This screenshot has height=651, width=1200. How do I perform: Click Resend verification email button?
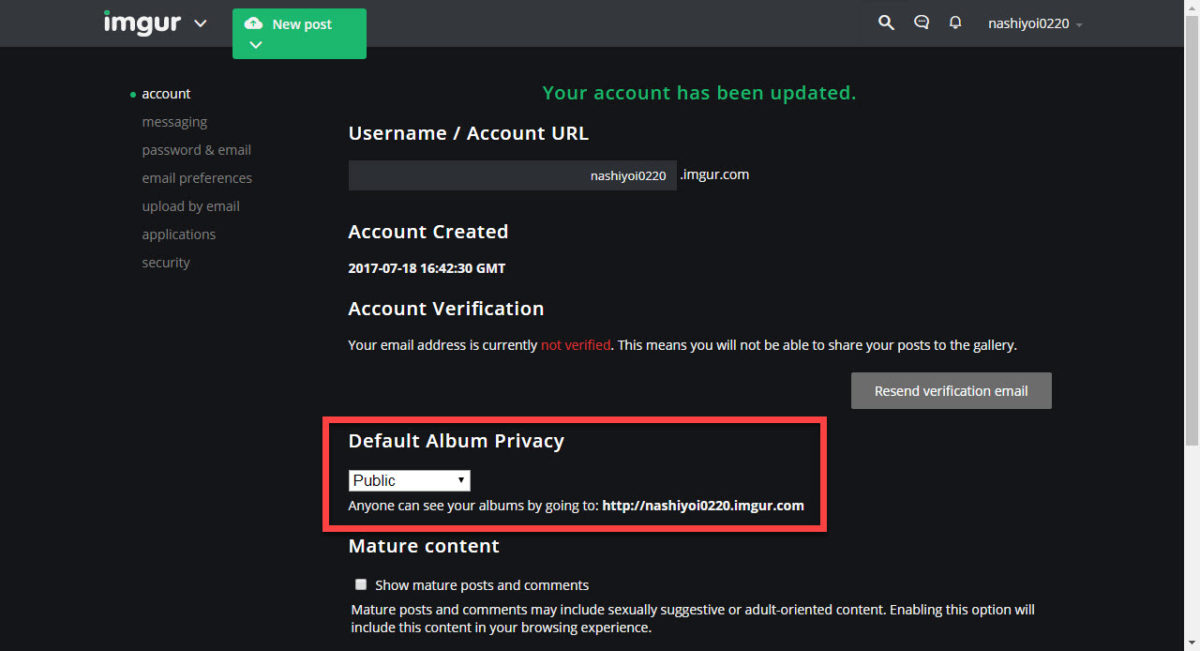tap(951, 391)
